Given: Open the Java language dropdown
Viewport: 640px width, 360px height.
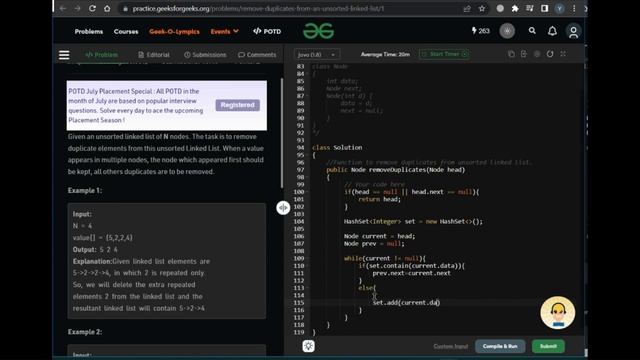Looking at the screenshot, I should pos(317,54).
